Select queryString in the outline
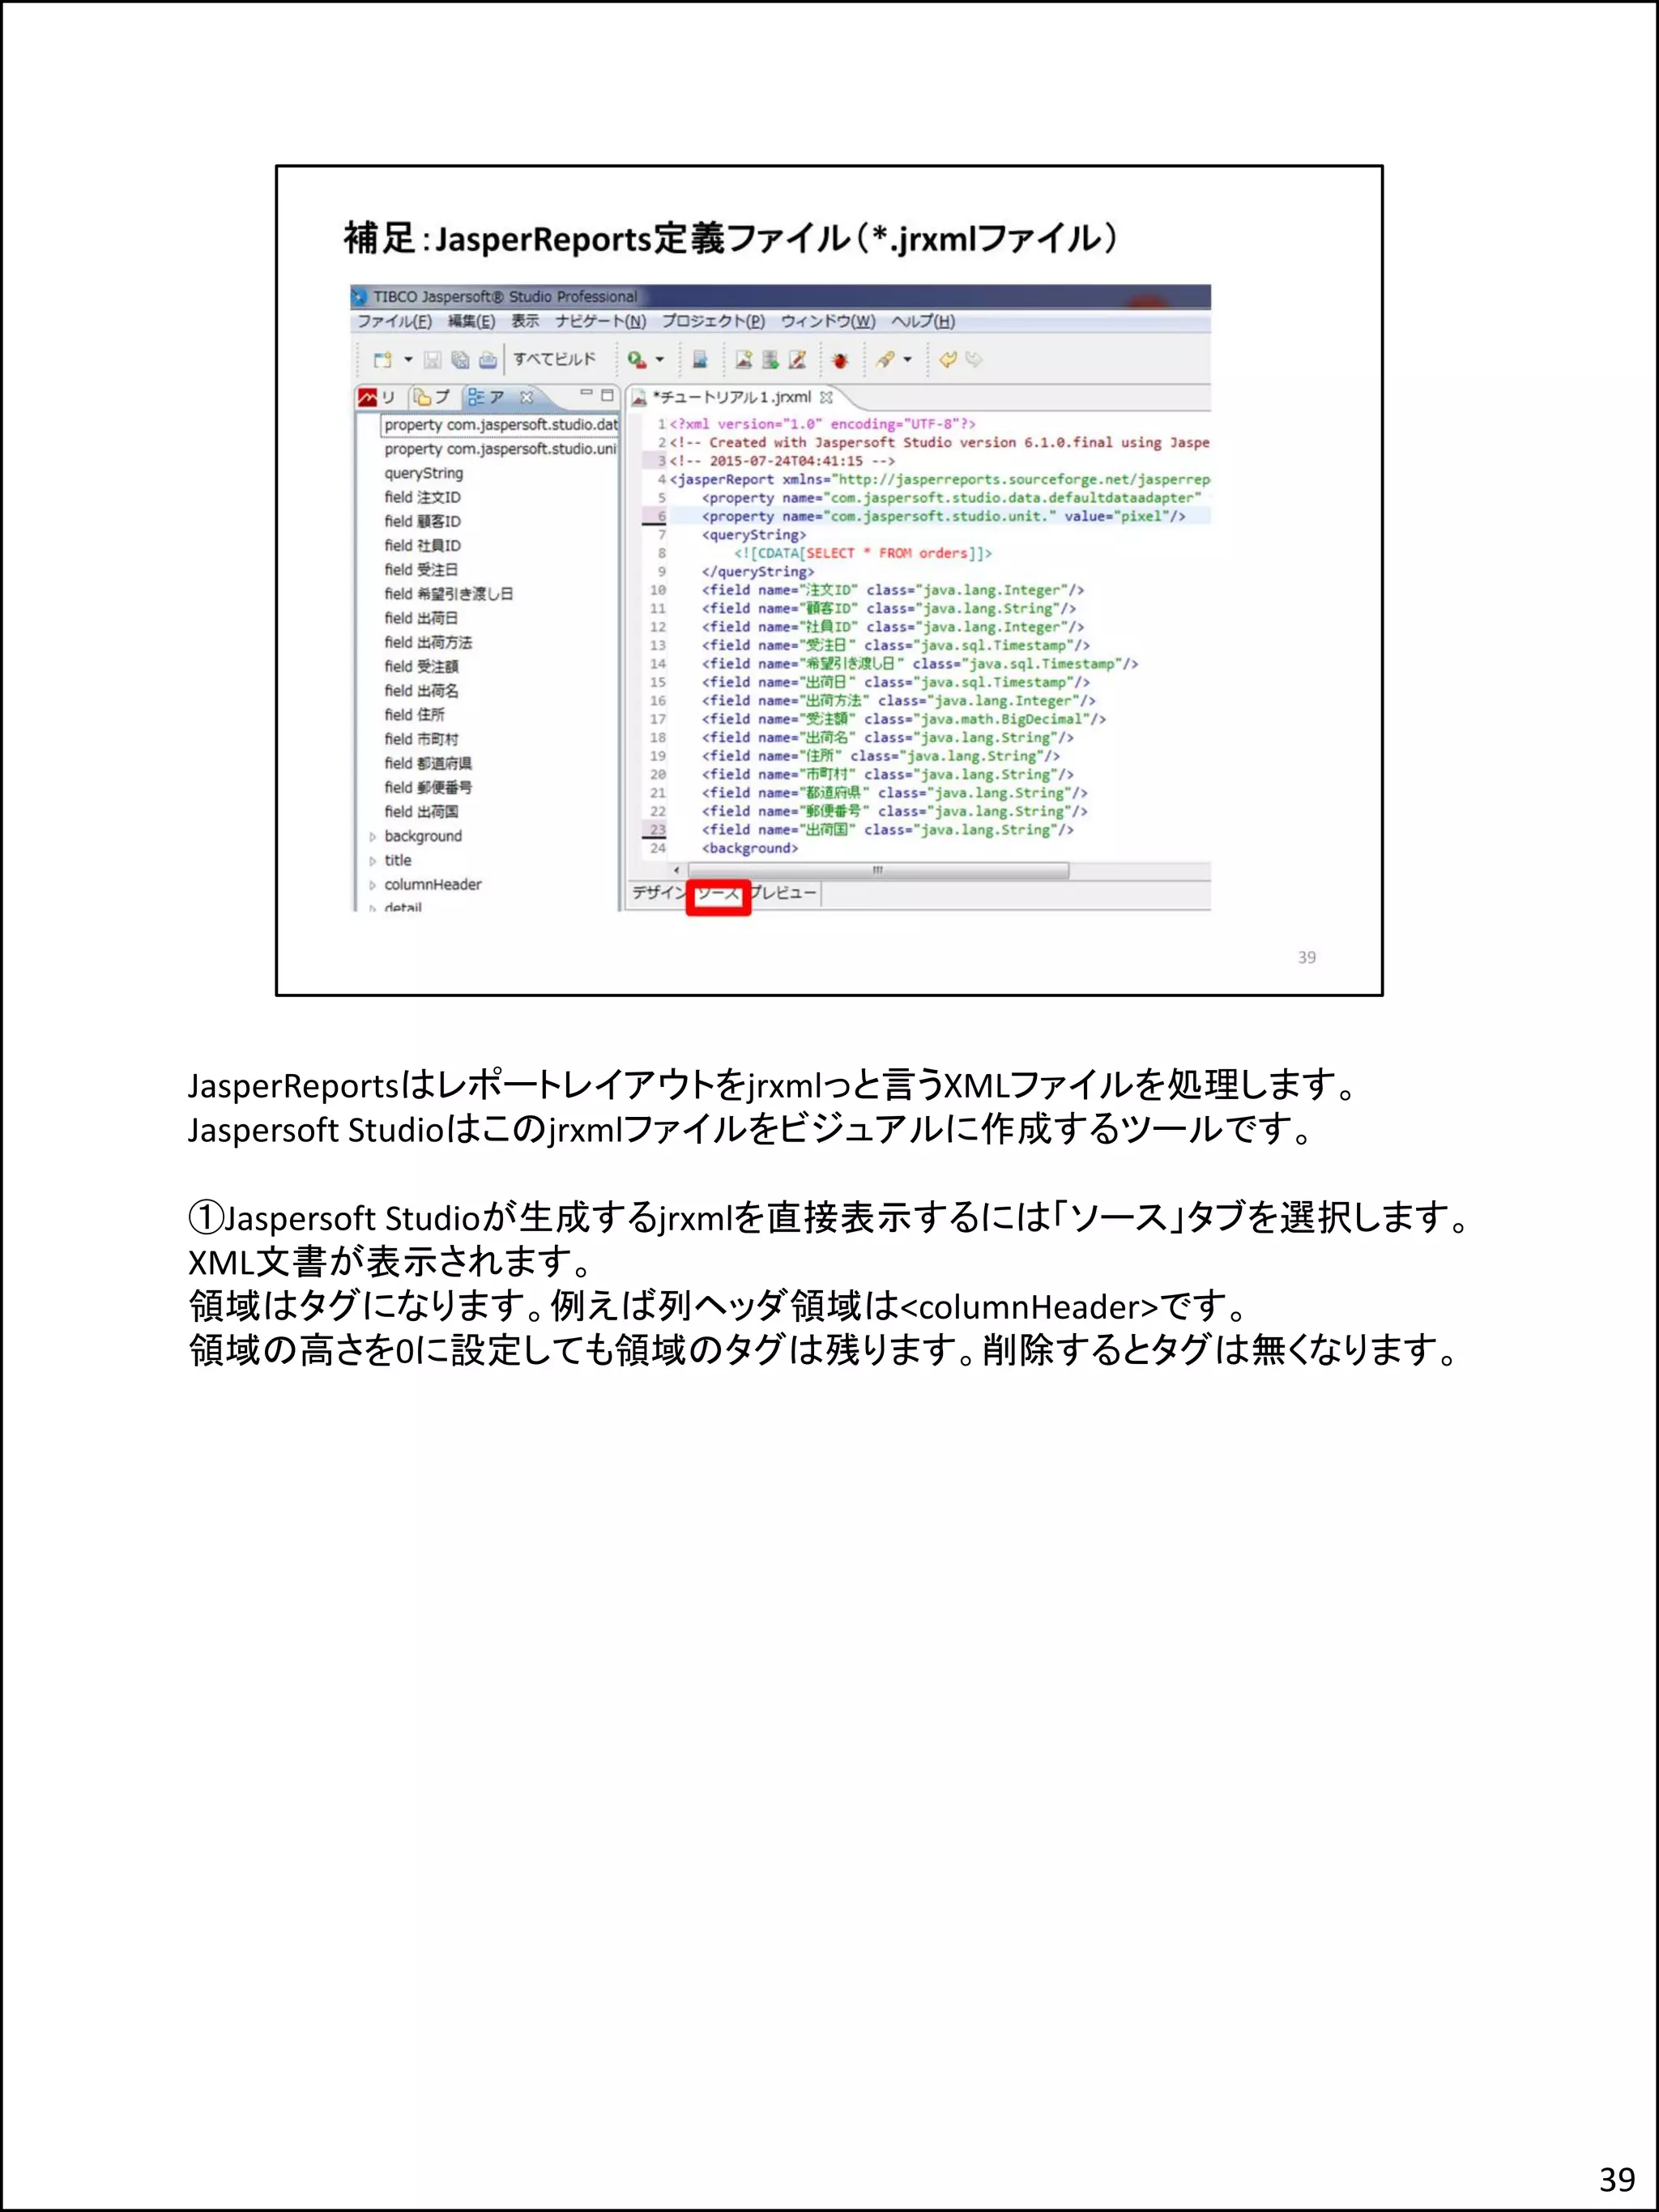The width and height of the screenshot is (1659, 2212). click(x=424, y=473)
